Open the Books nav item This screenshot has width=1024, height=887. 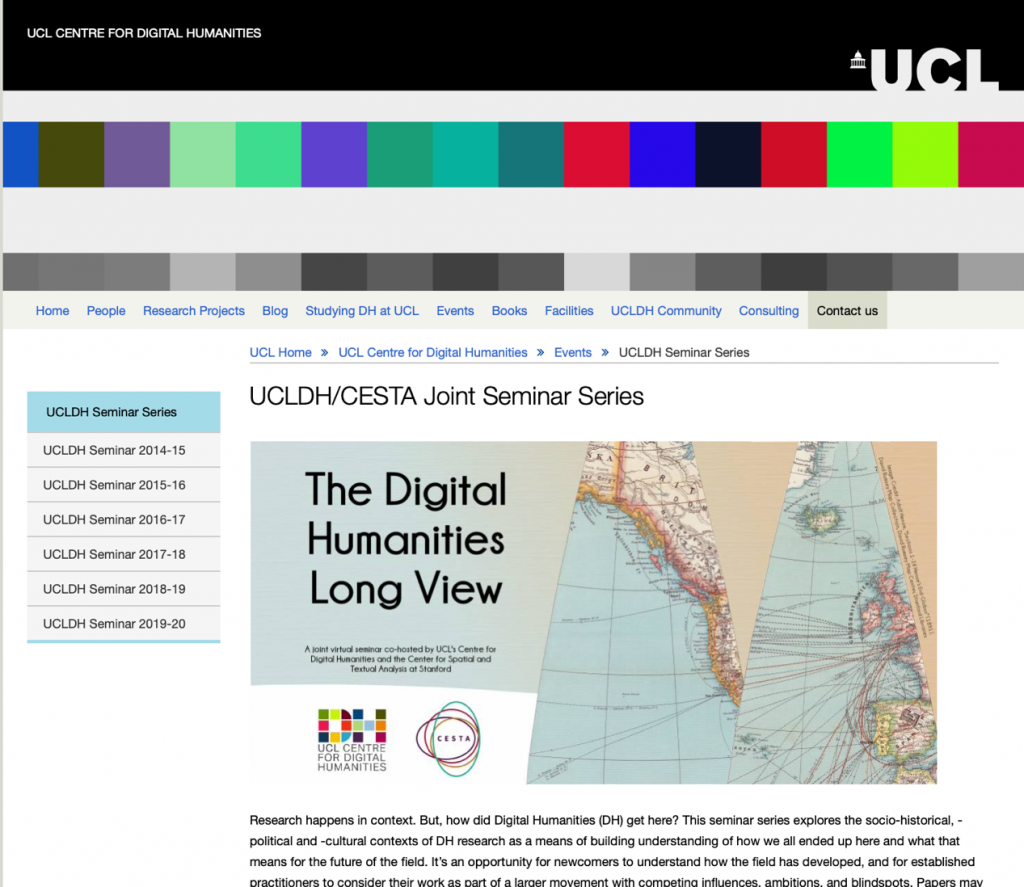click(509, 311)
